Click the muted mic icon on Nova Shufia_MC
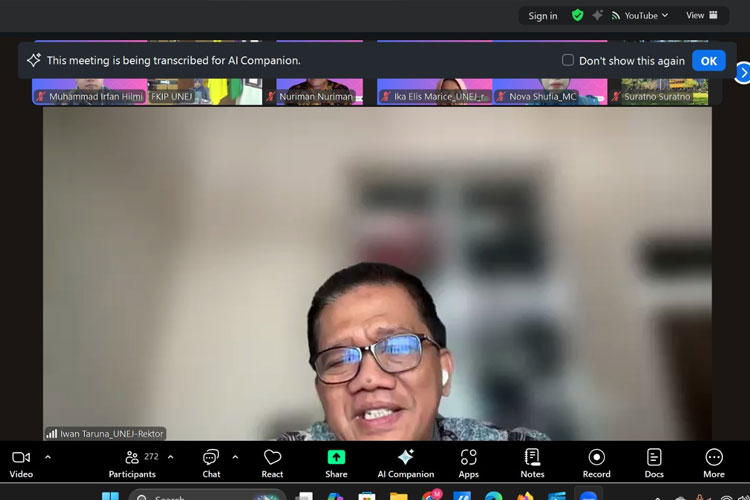Image resolution: width=750 pixels, height=500 pixels. [501, 97]
